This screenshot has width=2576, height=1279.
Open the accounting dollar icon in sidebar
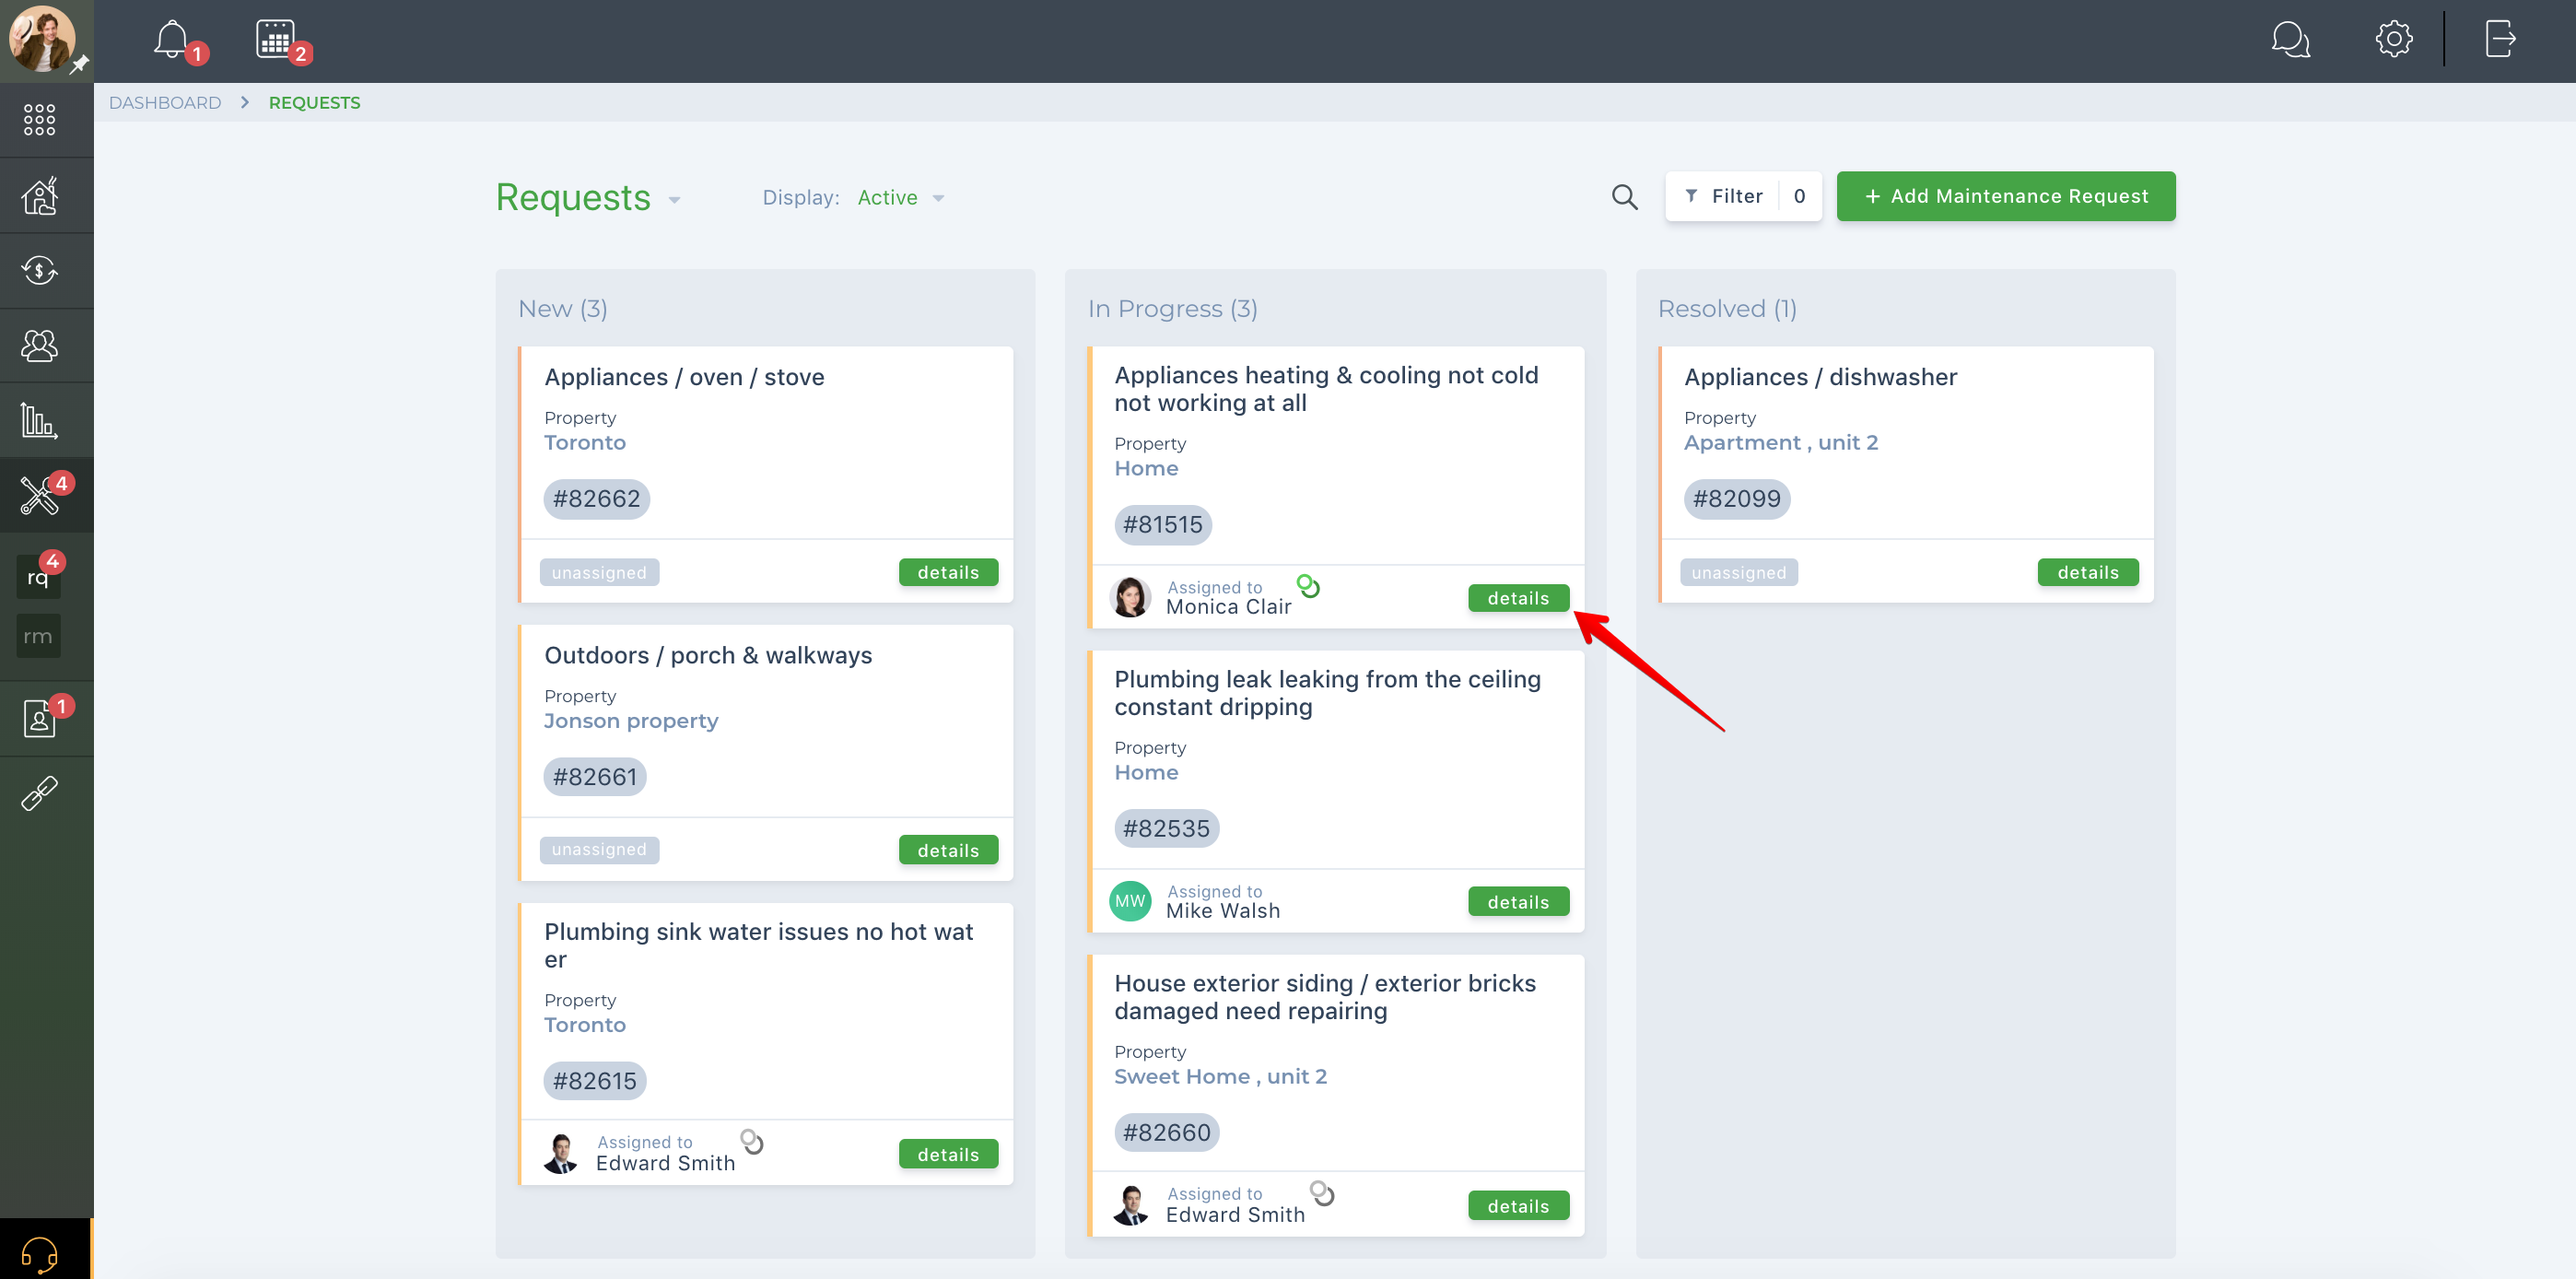click(x=39, y=270)
